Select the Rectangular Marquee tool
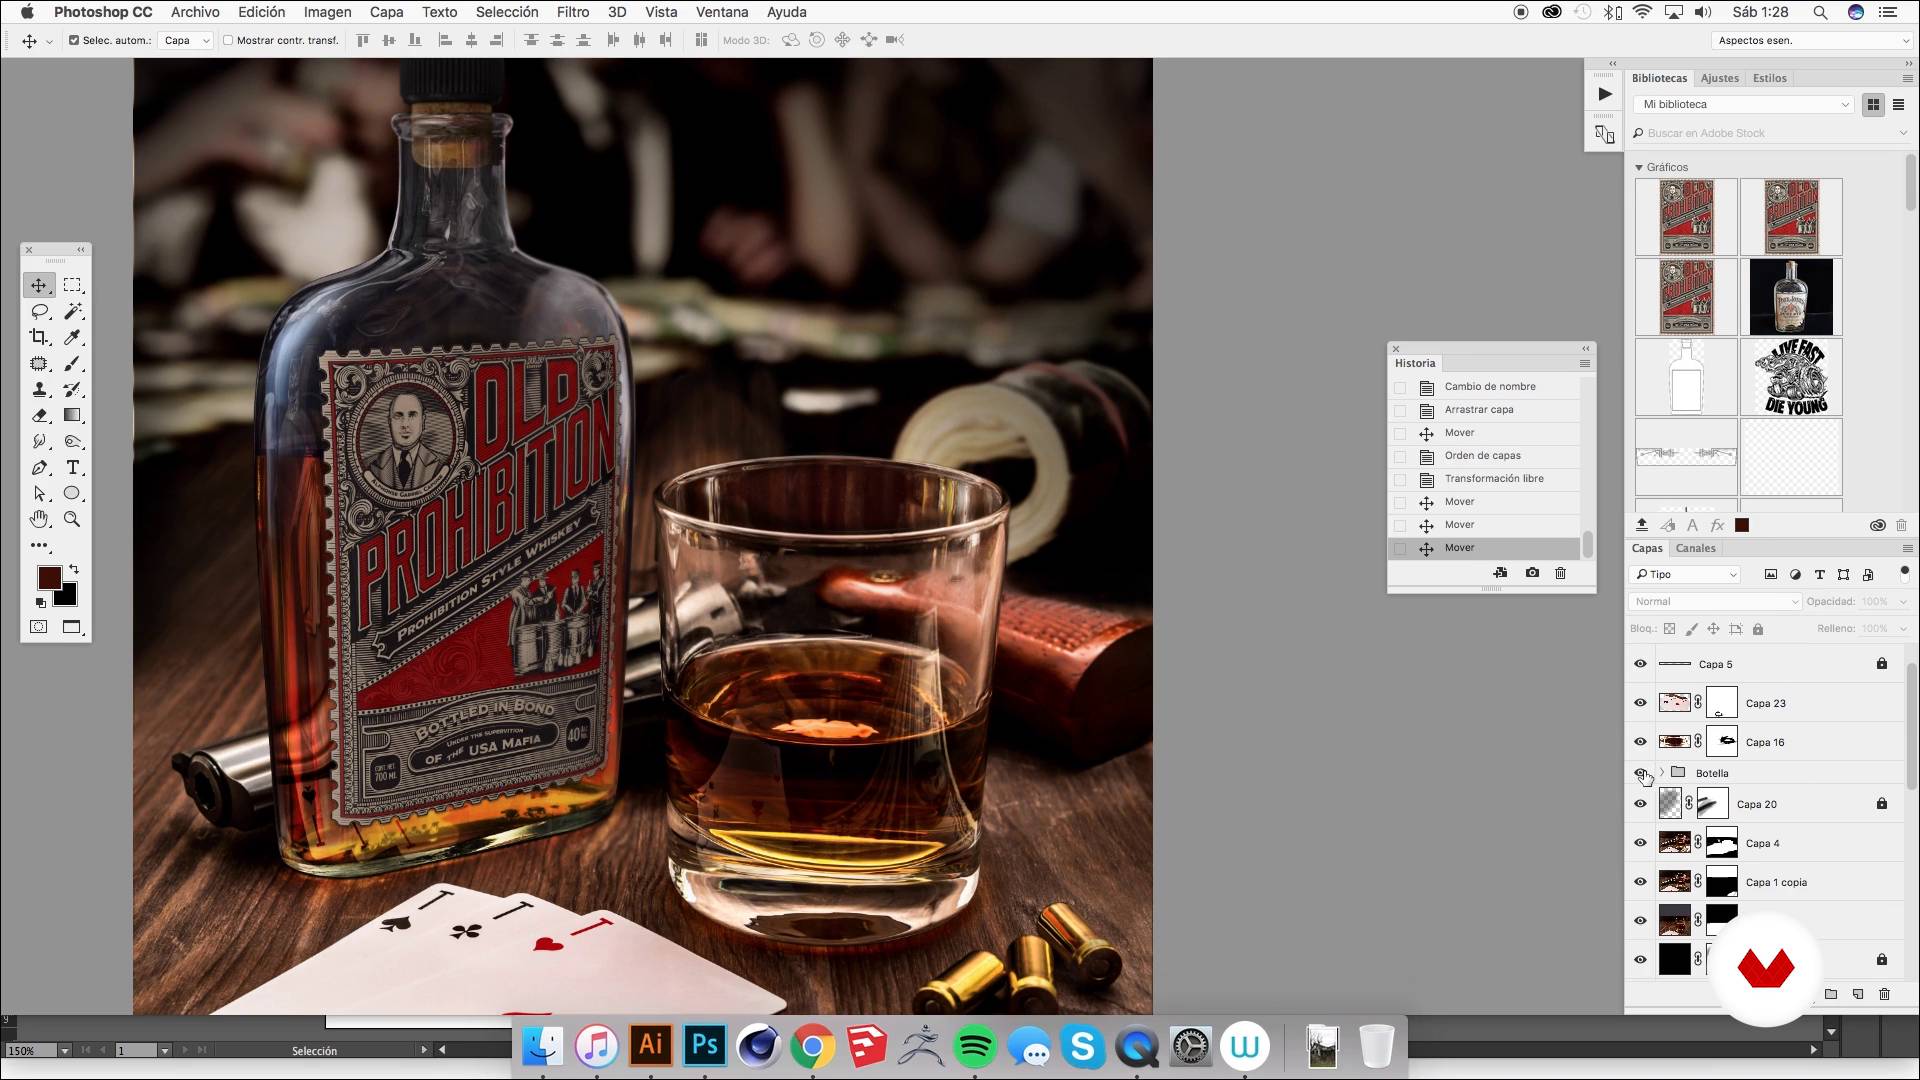The height and width of the screenshot is (1080, 1920). pos(72,286)
